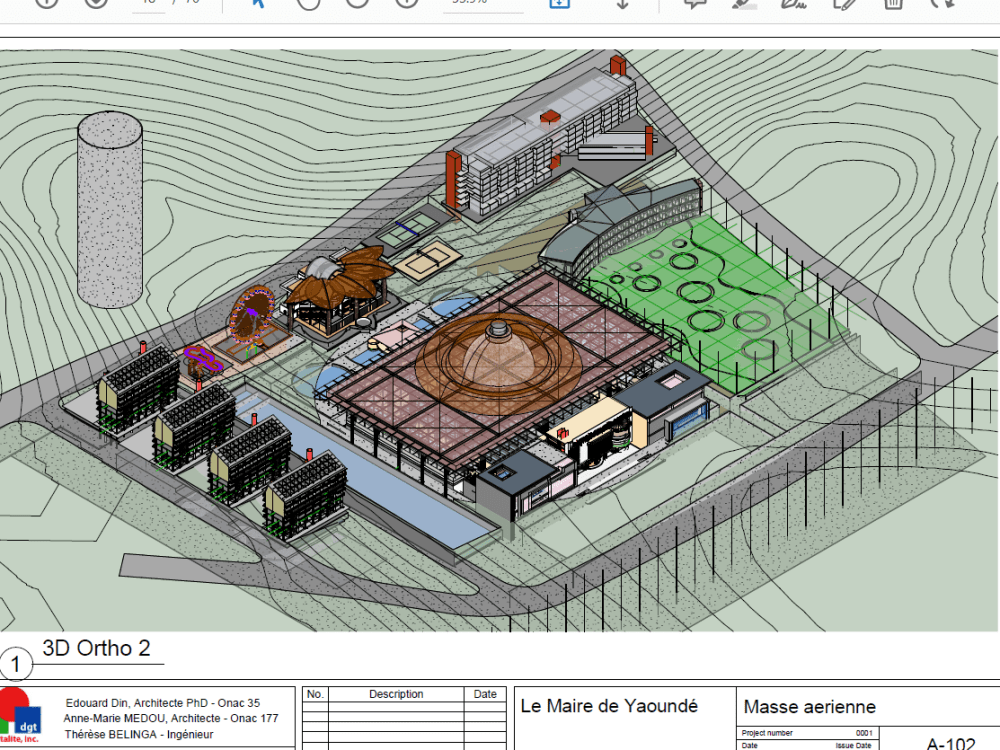The width and height of the screenshot is (1000, 750).
Task: Click 'Le Maire de Yaoundé' client name
Action: pos(609,706)
